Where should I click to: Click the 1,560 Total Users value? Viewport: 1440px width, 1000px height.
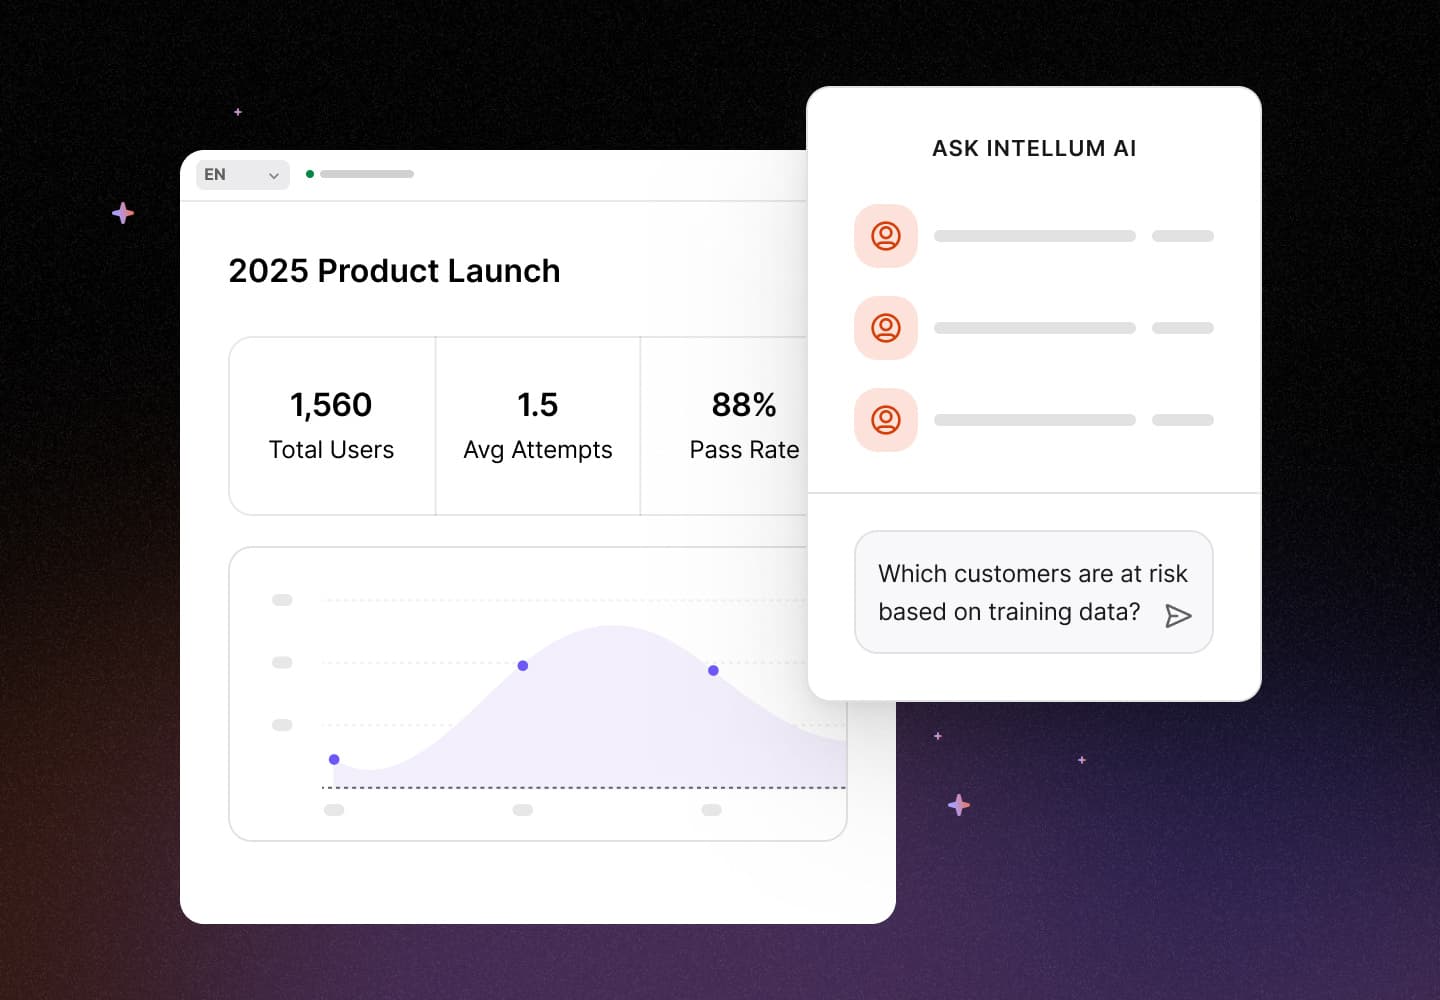click(331, 405)
